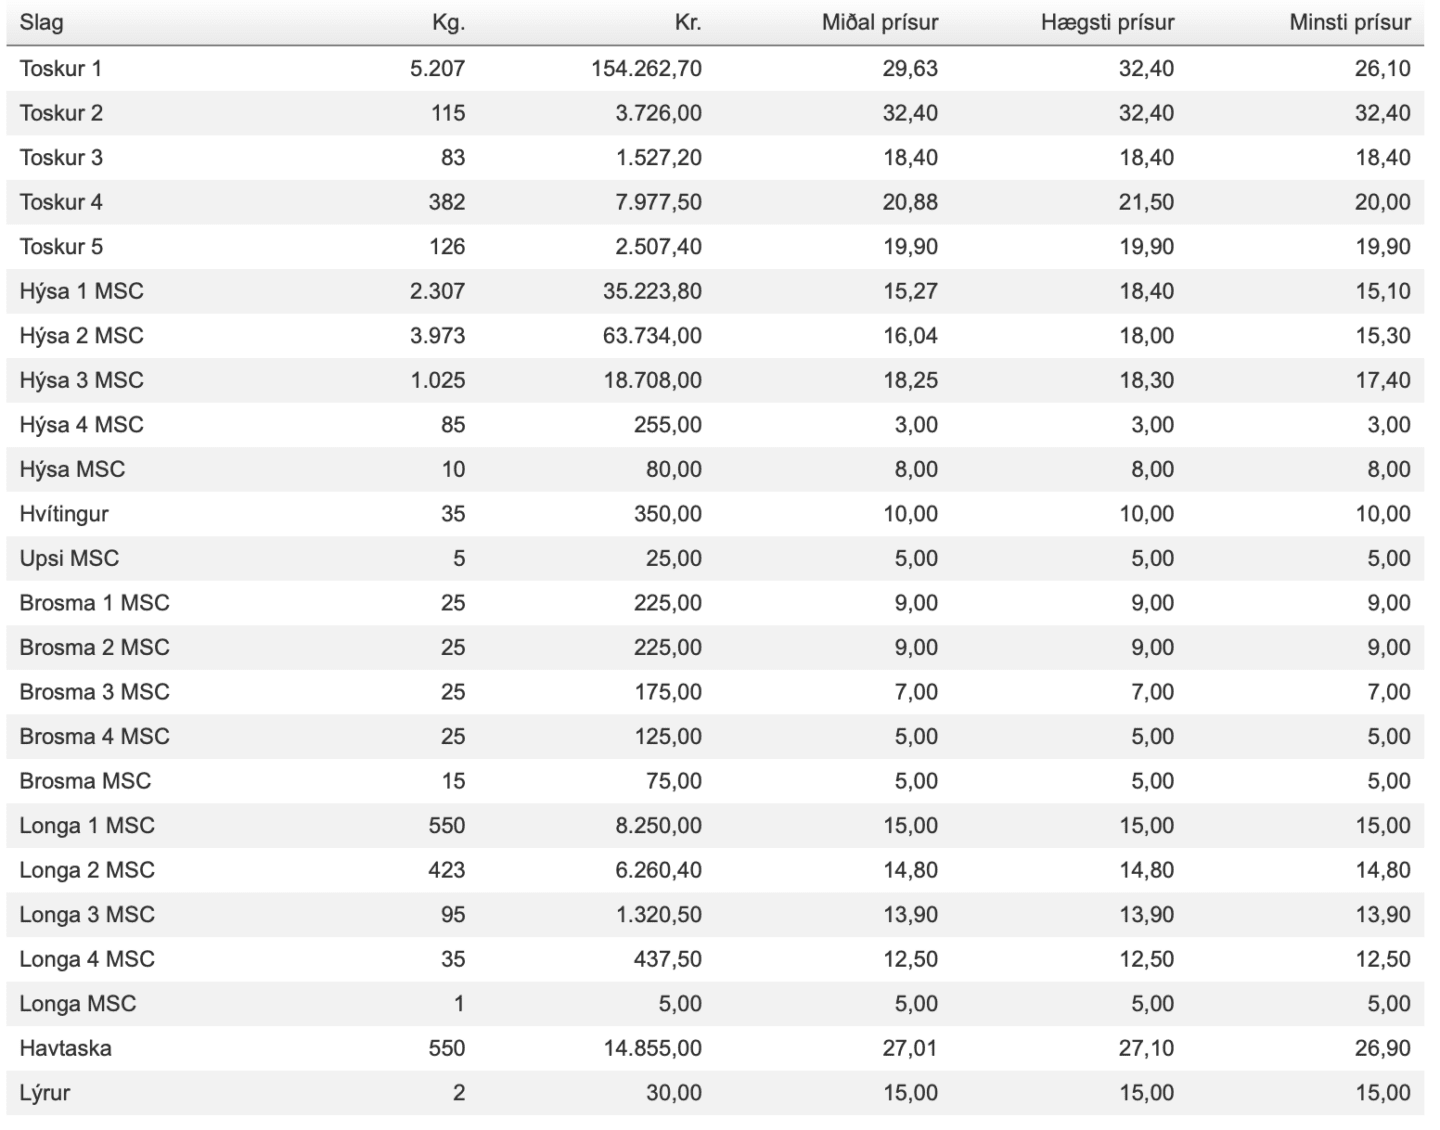Click the Kr. column header
1440x1130 pixels.
pyautogui.click(x=688, y=22)
